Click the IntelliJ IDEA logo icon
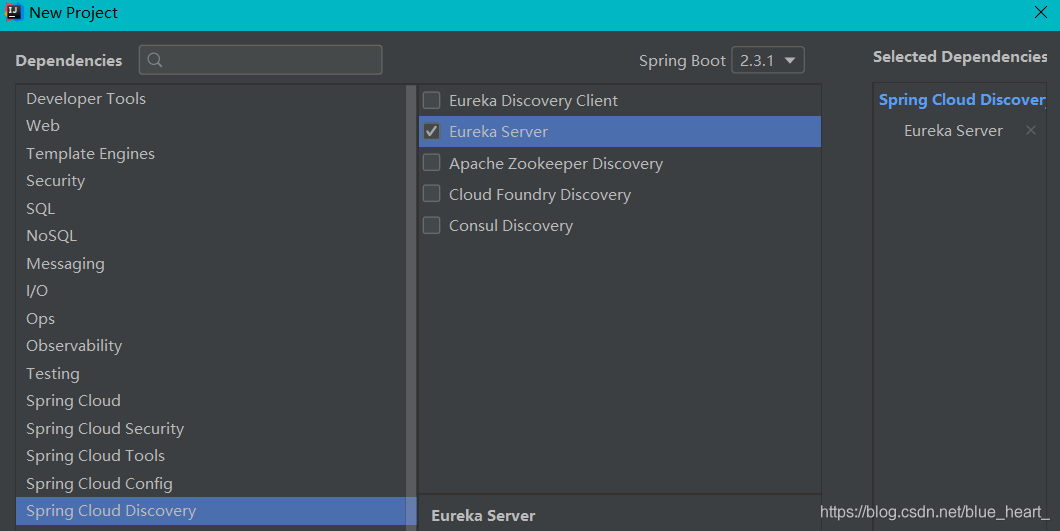Screen dimensions: 1060x531 [x=14, y=12]
